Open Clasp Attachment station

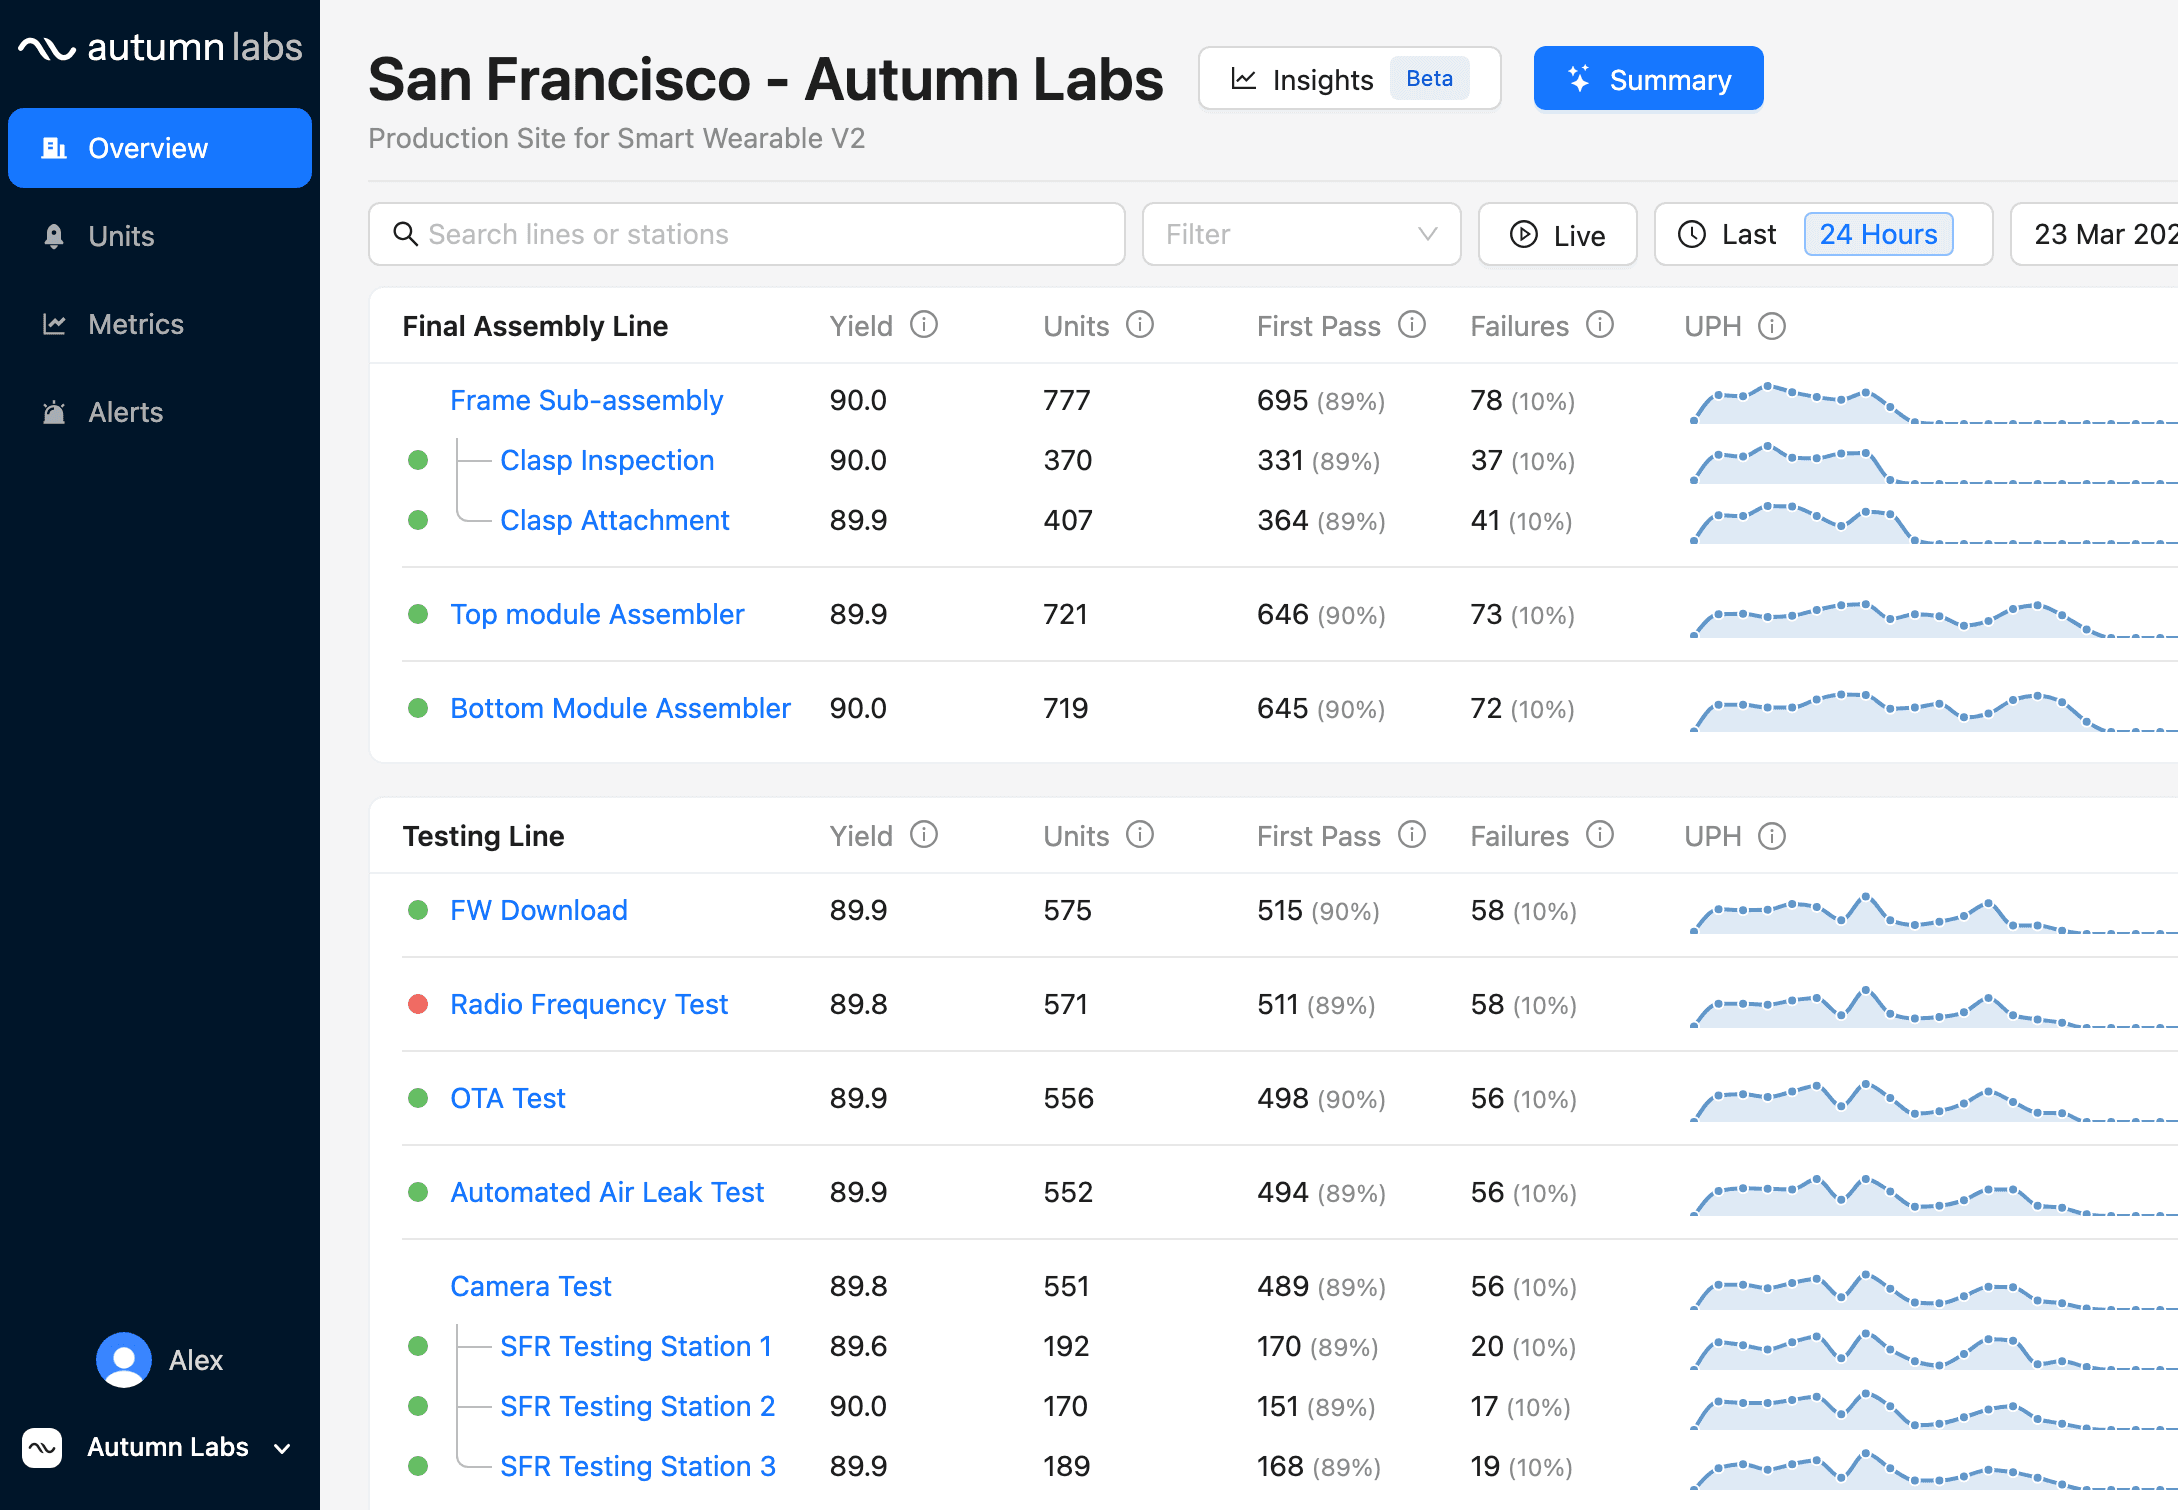614,520
